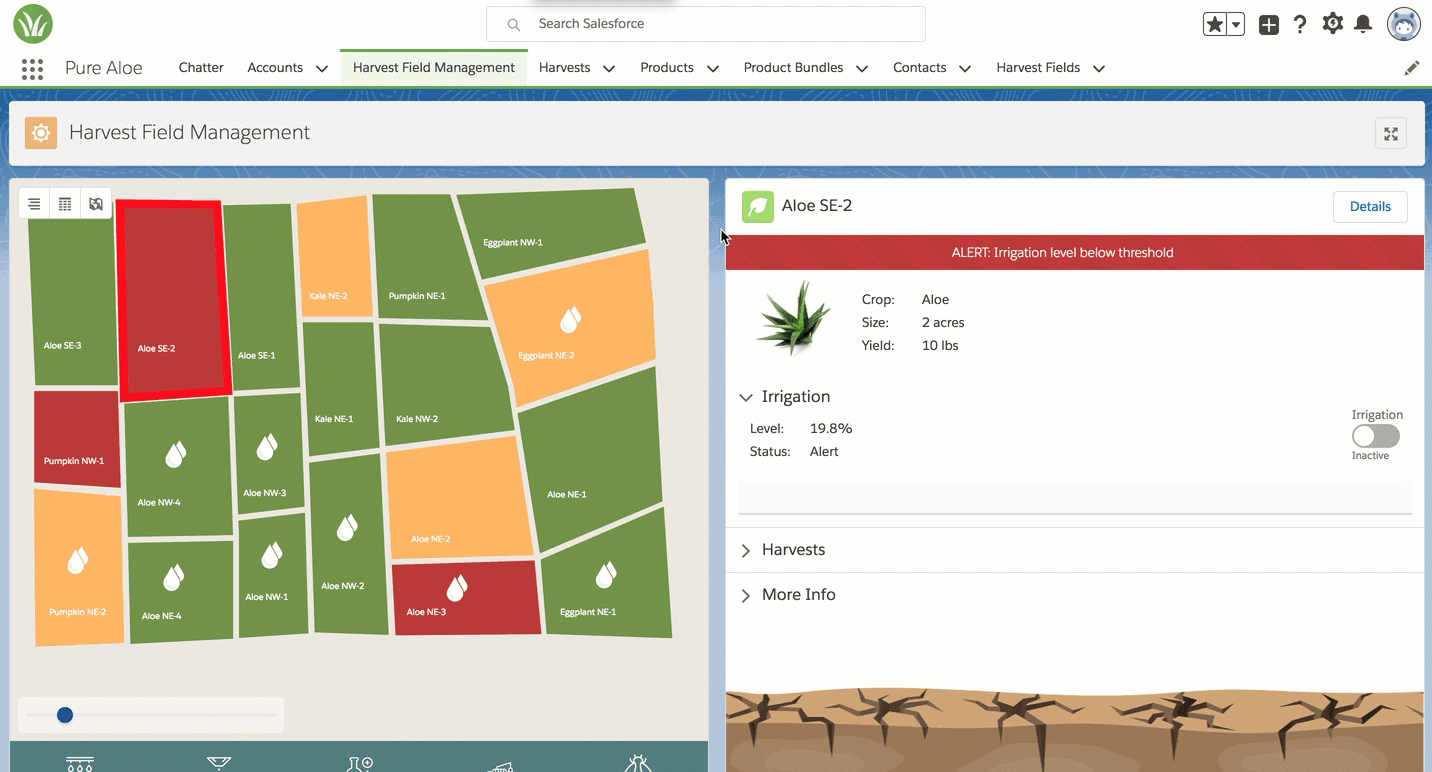The image size is (1432, 772).
Task: Switch the field map to table view
Action: click(x=65, y=204)
